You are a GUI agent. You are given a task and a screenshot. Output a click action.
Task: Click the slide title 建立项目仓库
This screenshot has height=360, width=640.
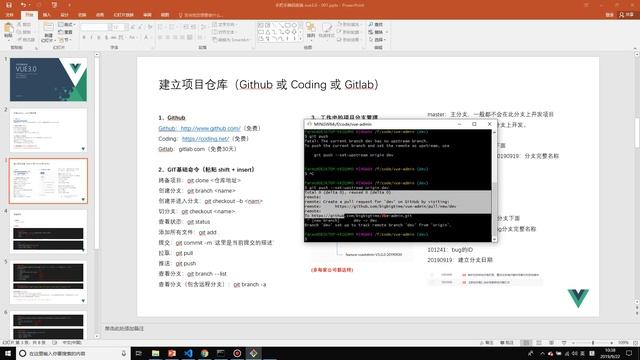[193, 84]
